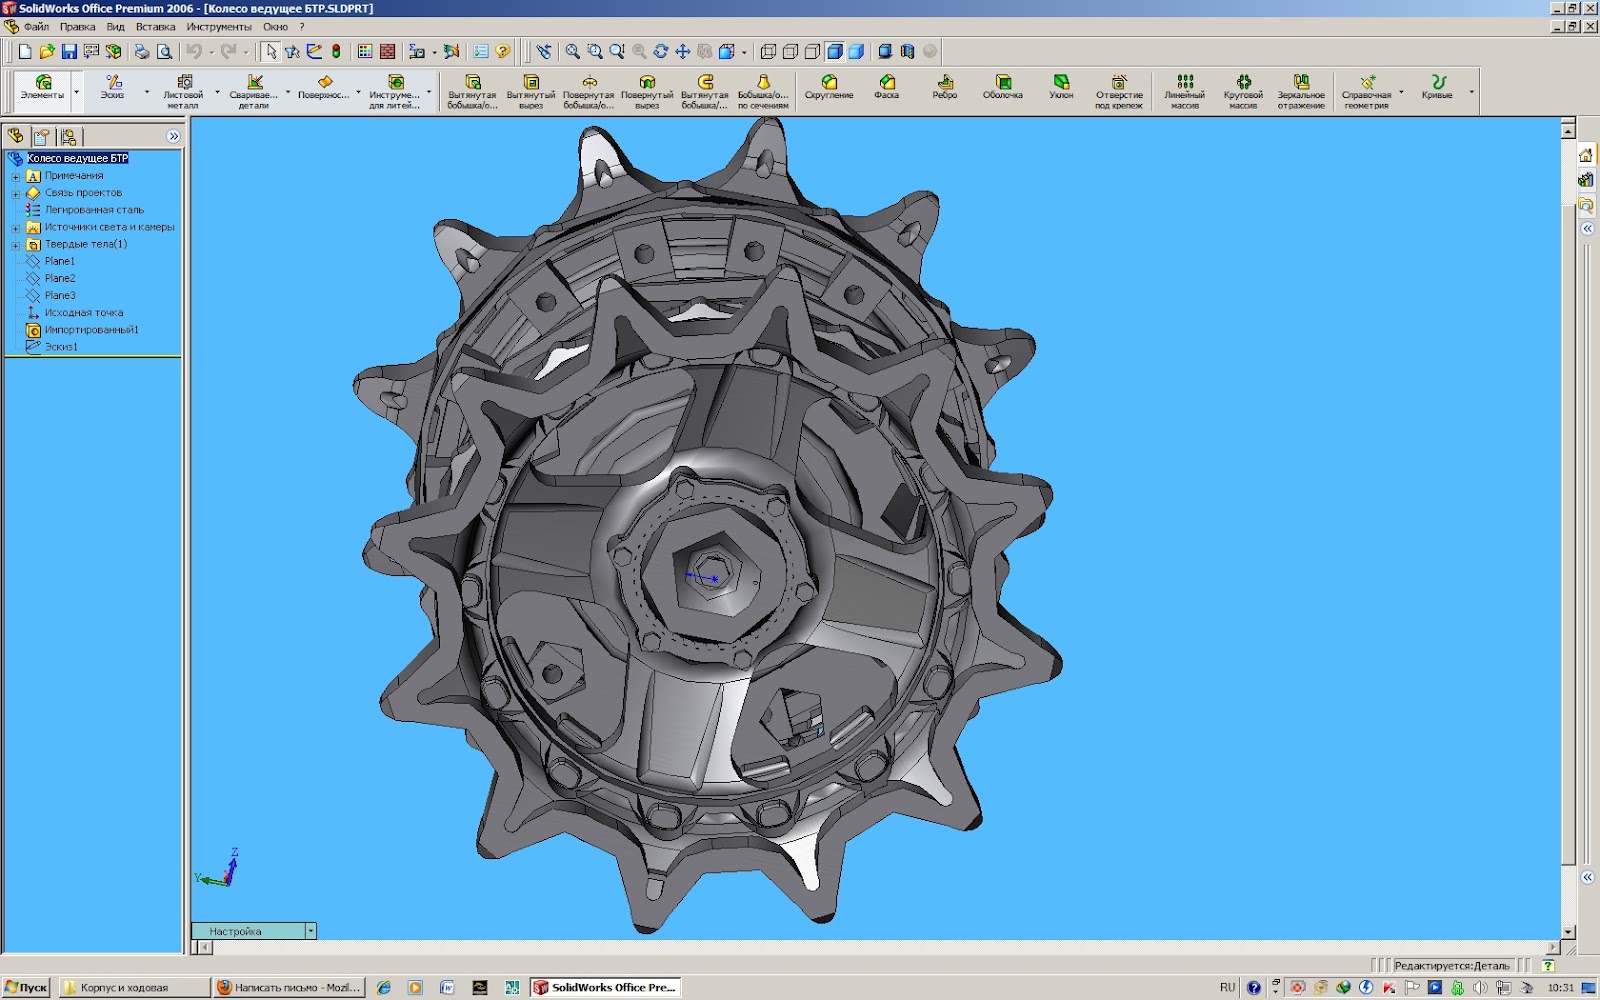Switch to the PropertyManager tab

[x=41, y=136]
